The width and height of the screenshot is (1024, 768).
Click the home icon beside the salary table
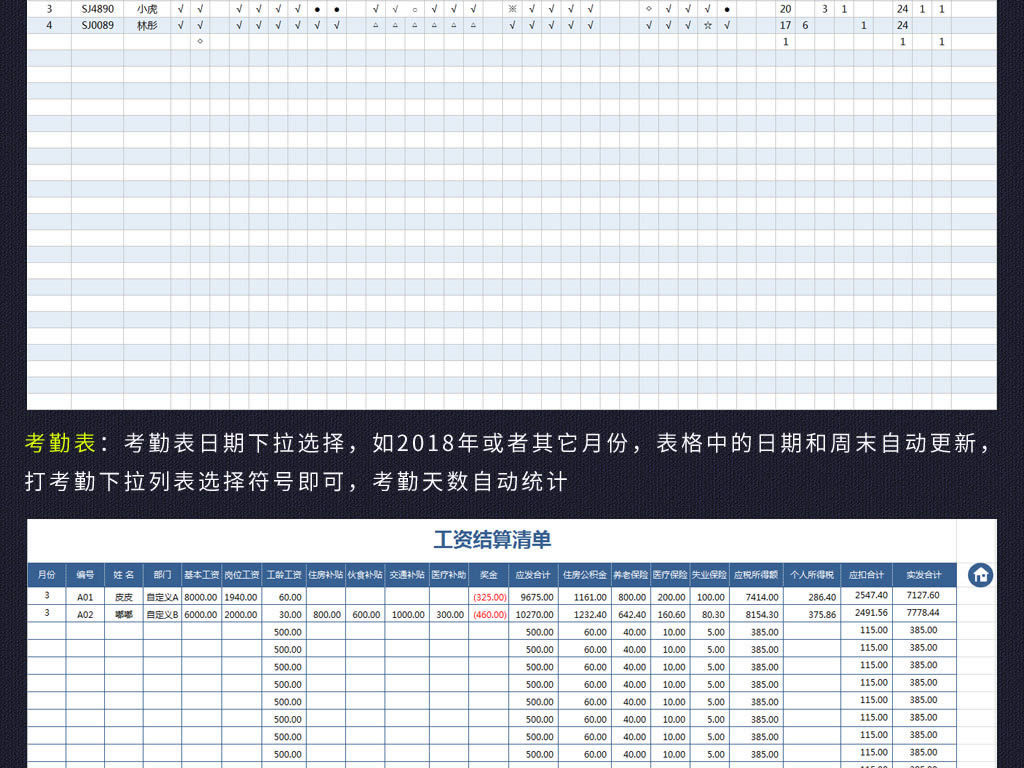click(x=980, y=575)
